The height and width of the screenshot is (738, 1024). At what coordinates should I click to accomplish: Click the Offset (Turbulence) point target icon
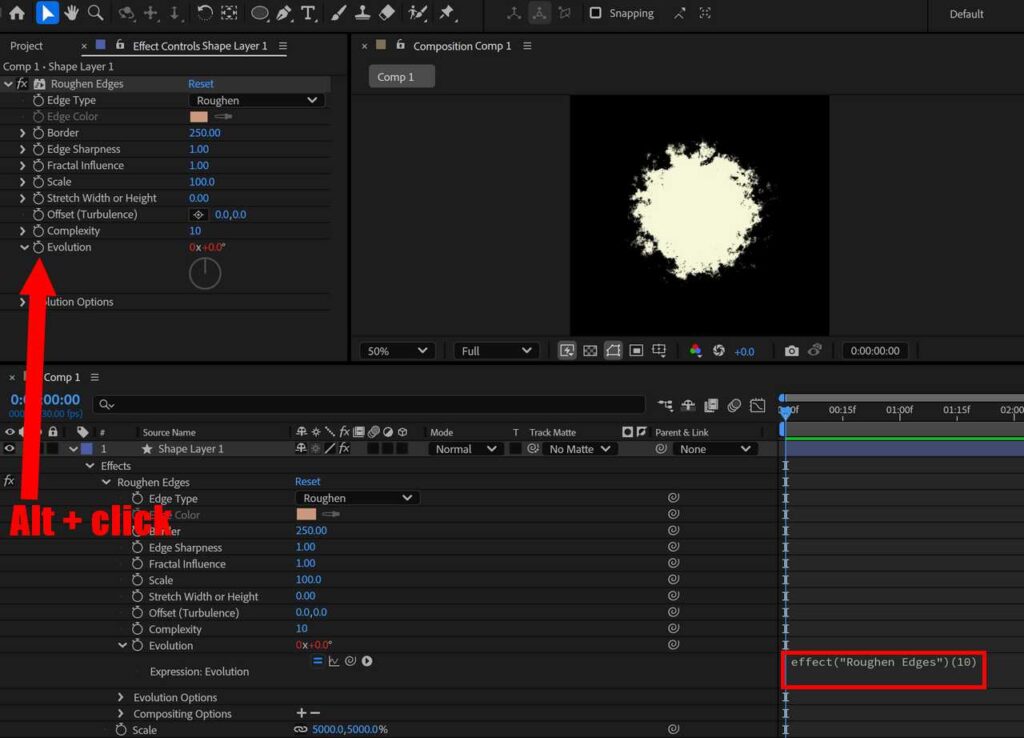pos(198,214)
